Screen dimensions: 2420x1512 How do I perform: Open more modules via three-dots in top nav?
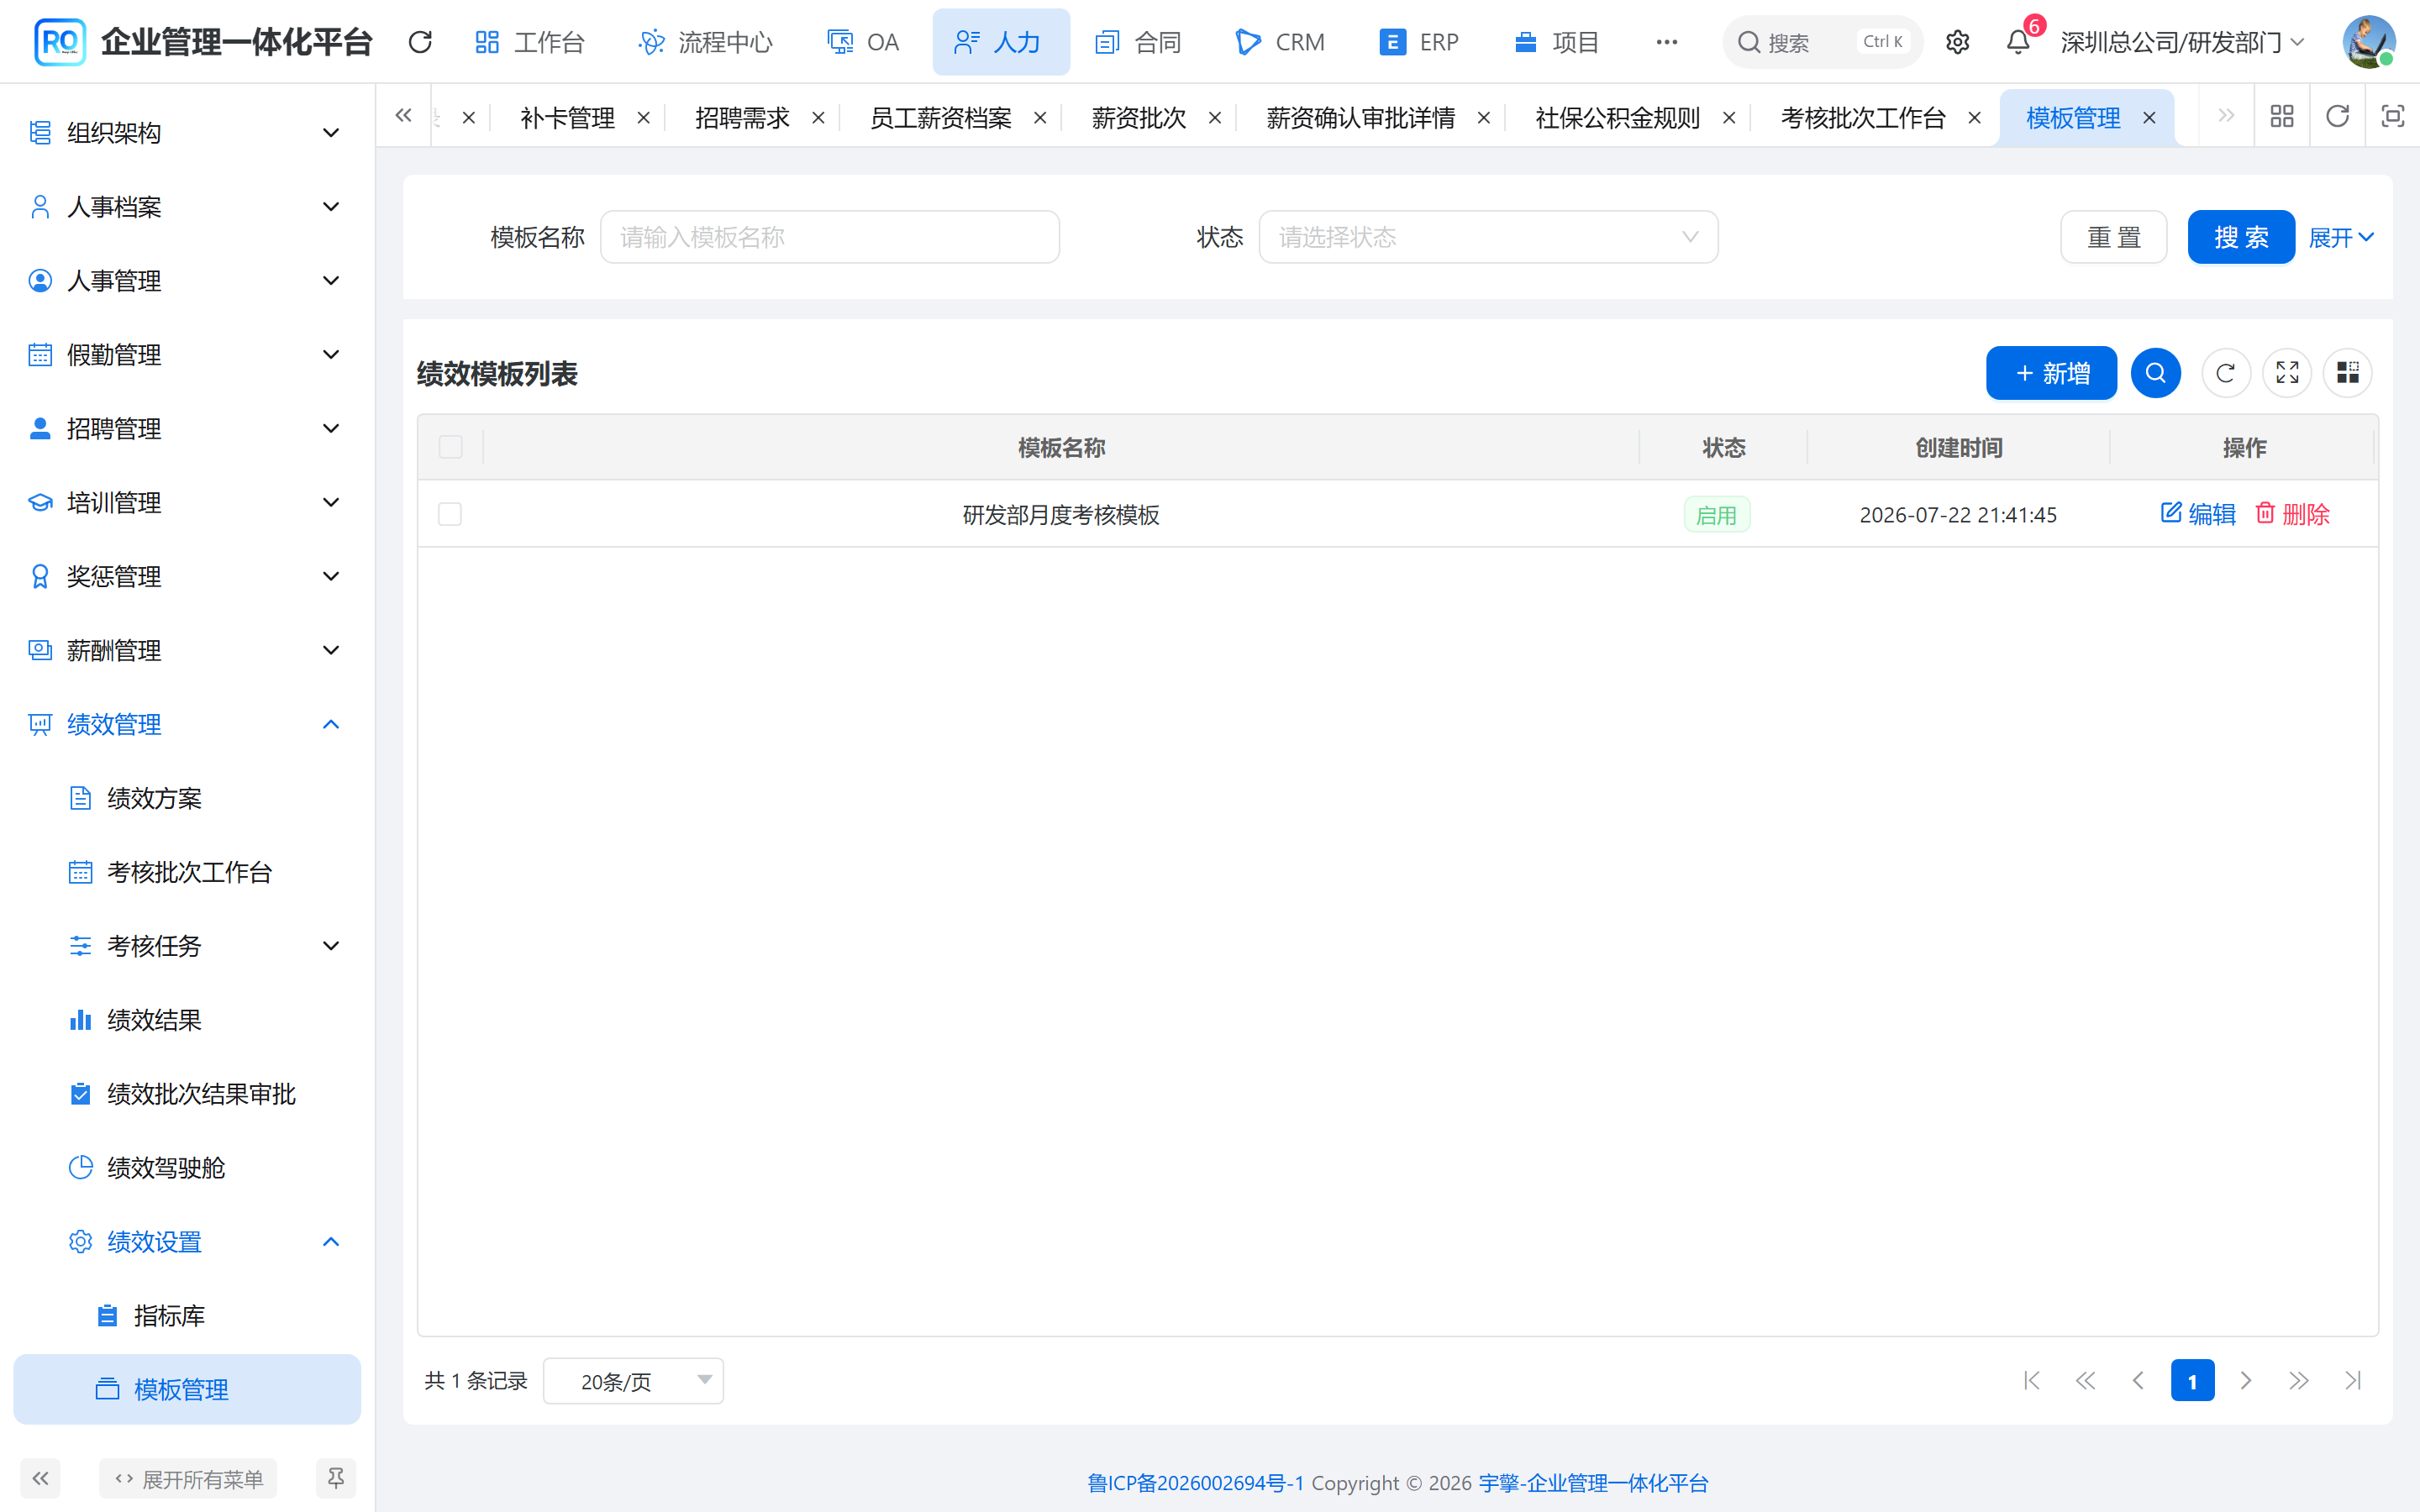pyautogui.click(x=1666, y=42)
